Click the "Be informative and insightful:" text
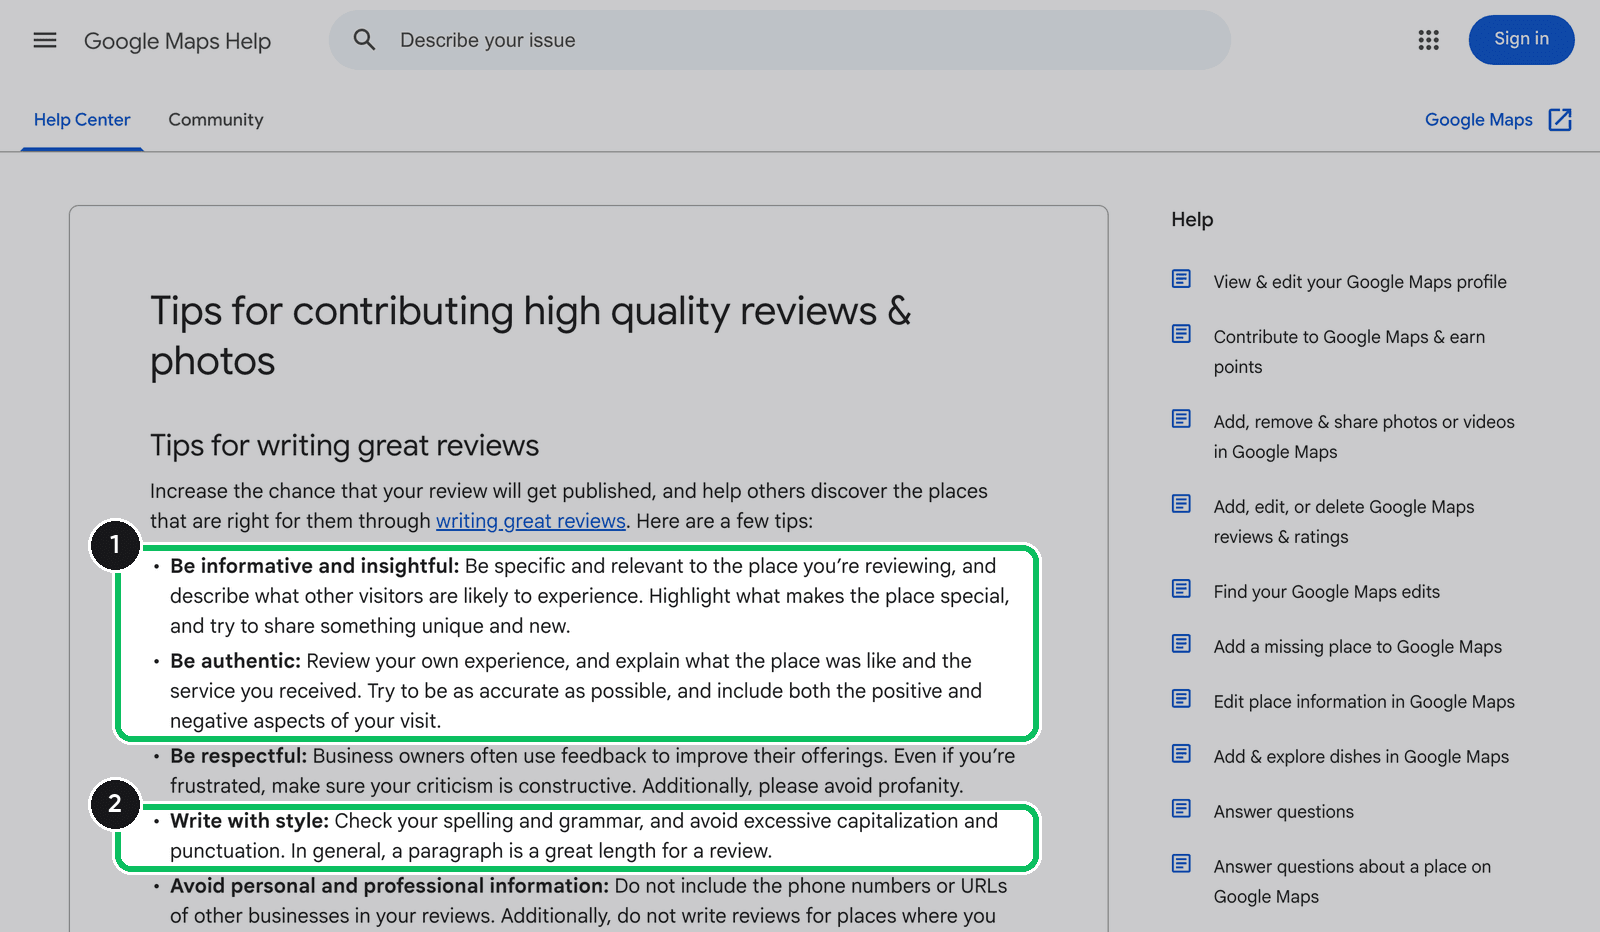Viewport: 1600px width, 932px height. pos(315,566)
